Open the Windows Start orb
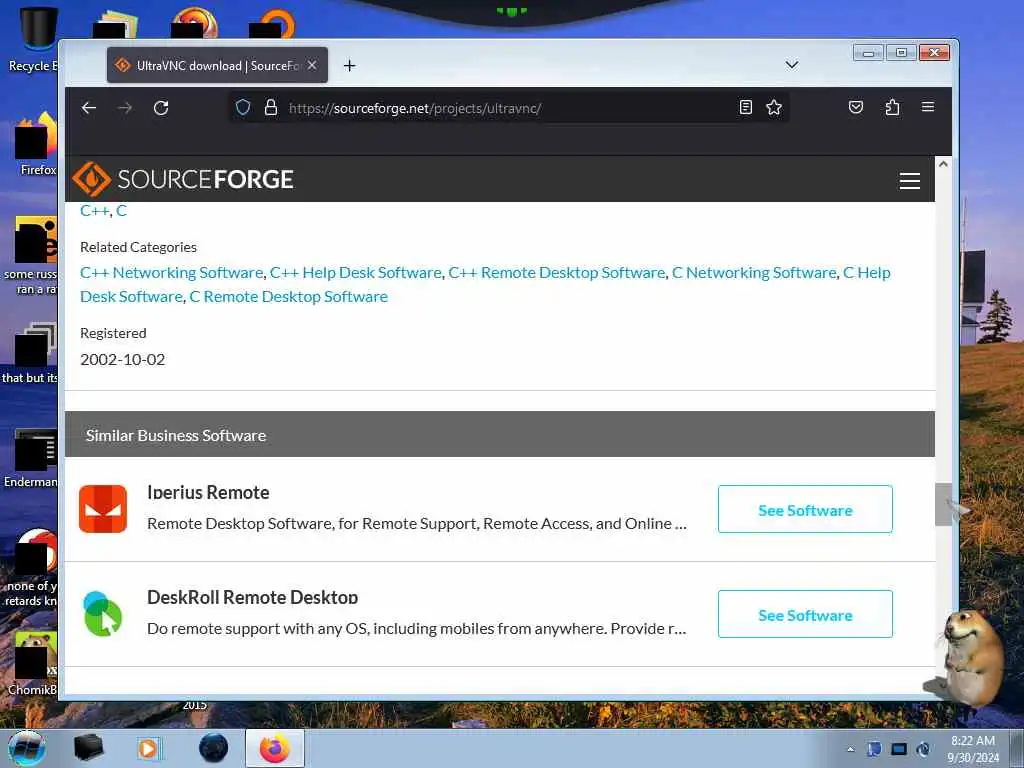Screen dimensions: 1024x768 27,748
